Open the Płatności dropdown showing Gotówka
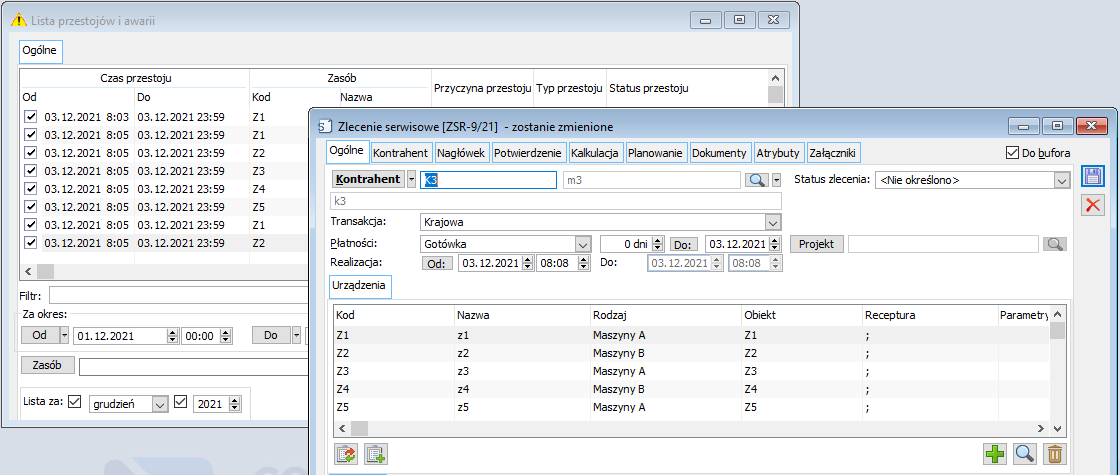The height and width of the screenshot is (475, 1120). pos(583,244)
